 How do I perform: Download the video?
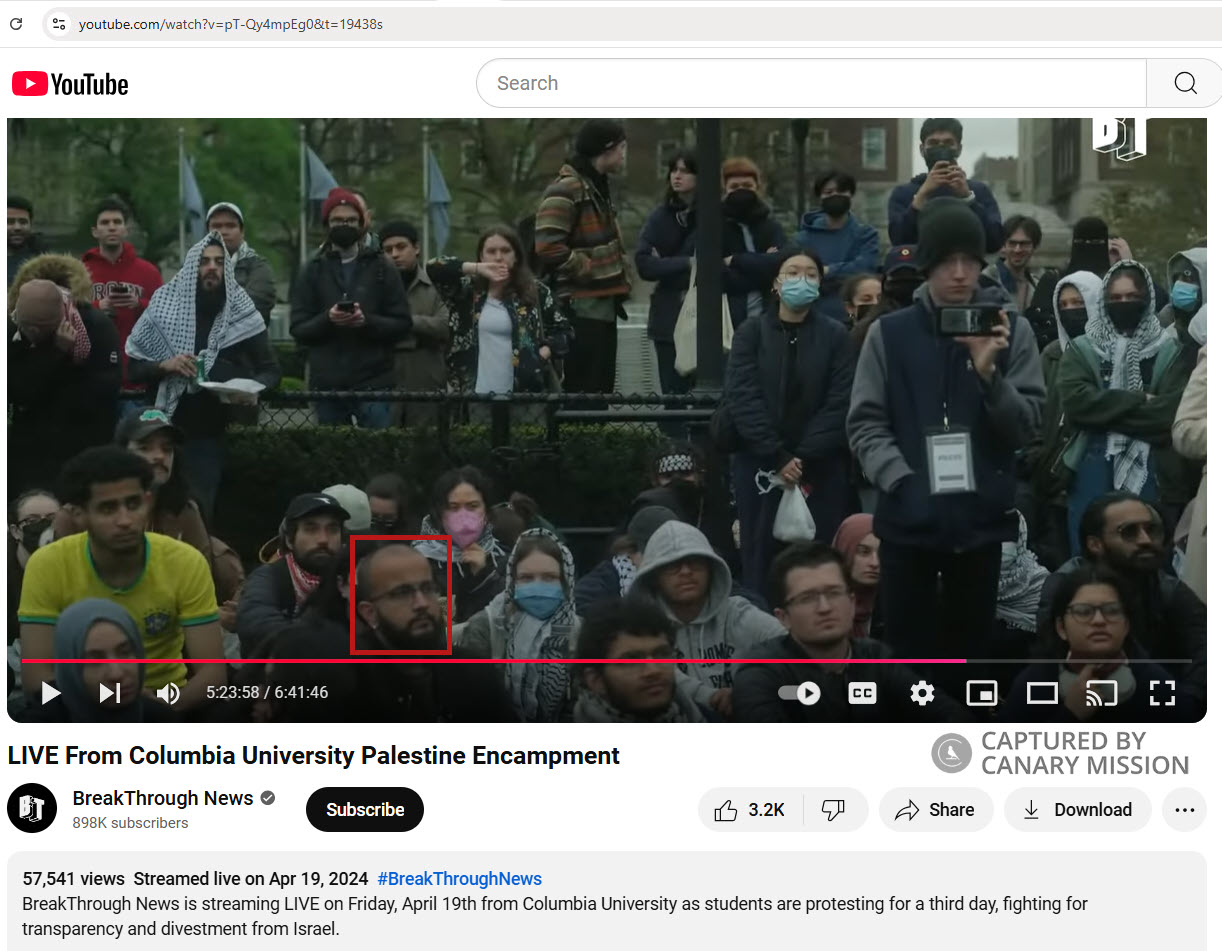pos(1077,809)
